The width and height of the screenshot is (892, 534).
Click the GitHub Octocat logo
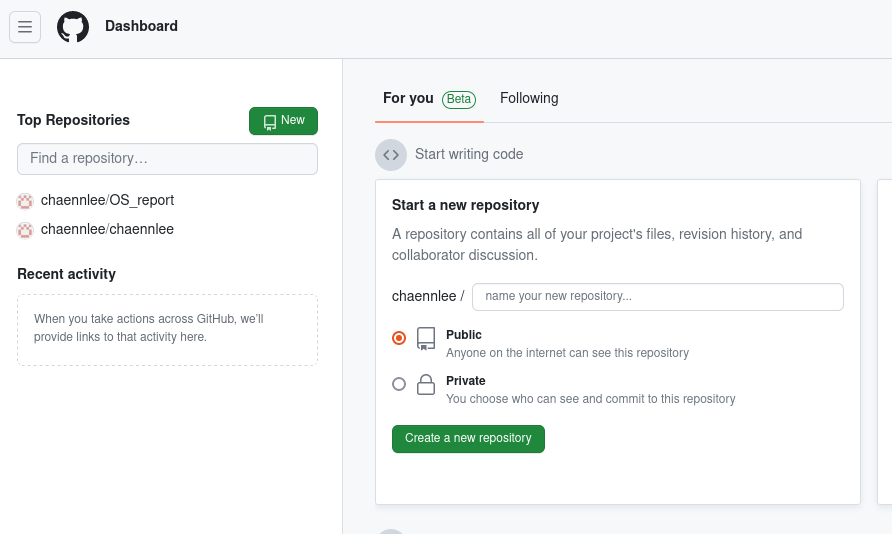point(73,27)
